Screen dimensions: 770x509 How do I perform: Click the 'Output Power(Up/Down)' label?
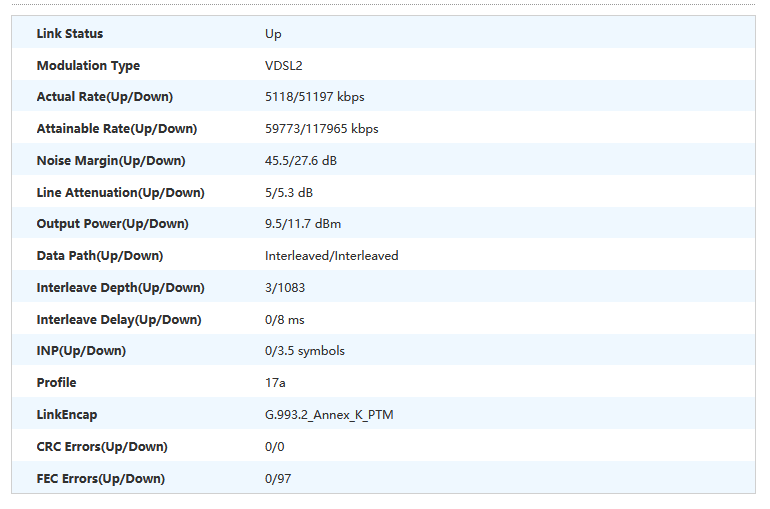click(x=112, y=224)
